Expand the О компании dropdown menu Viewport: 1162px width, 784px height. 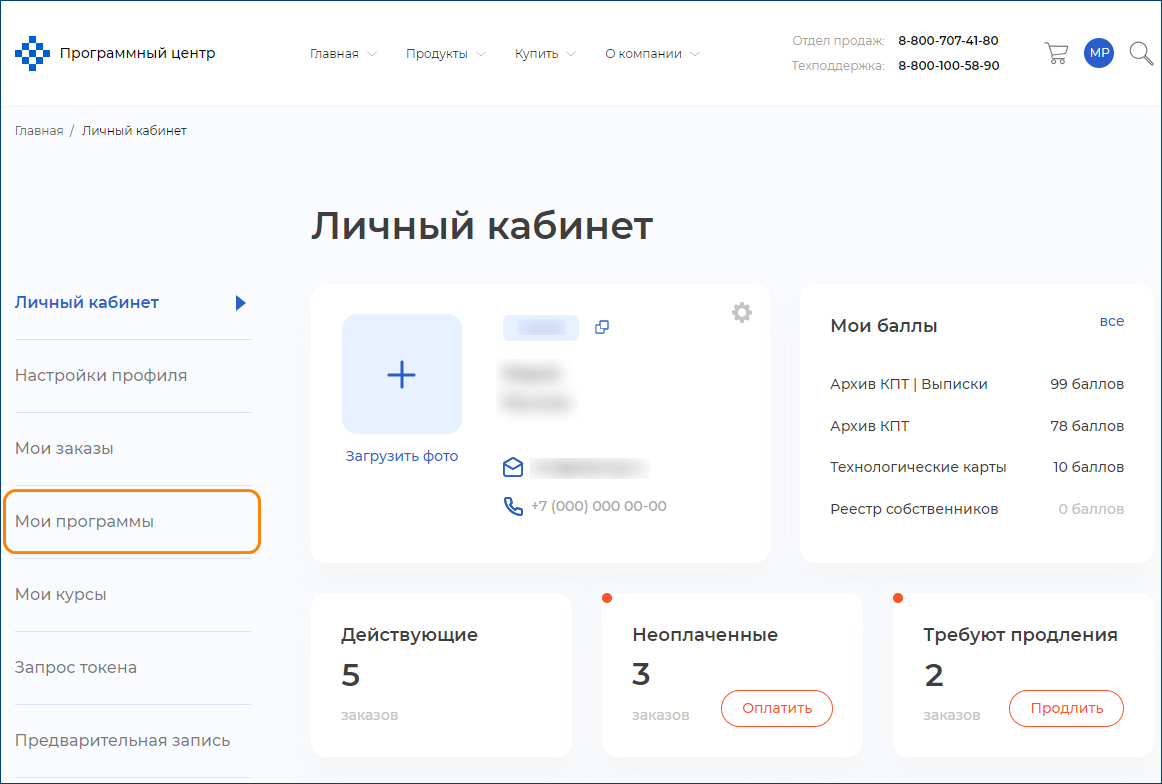[652, 54]
